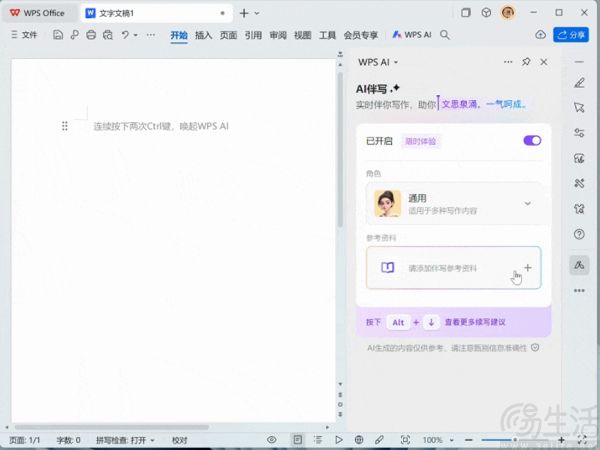Switch to the 页面 tab
This screenshot has width=600, height=450.
(228, 35)
